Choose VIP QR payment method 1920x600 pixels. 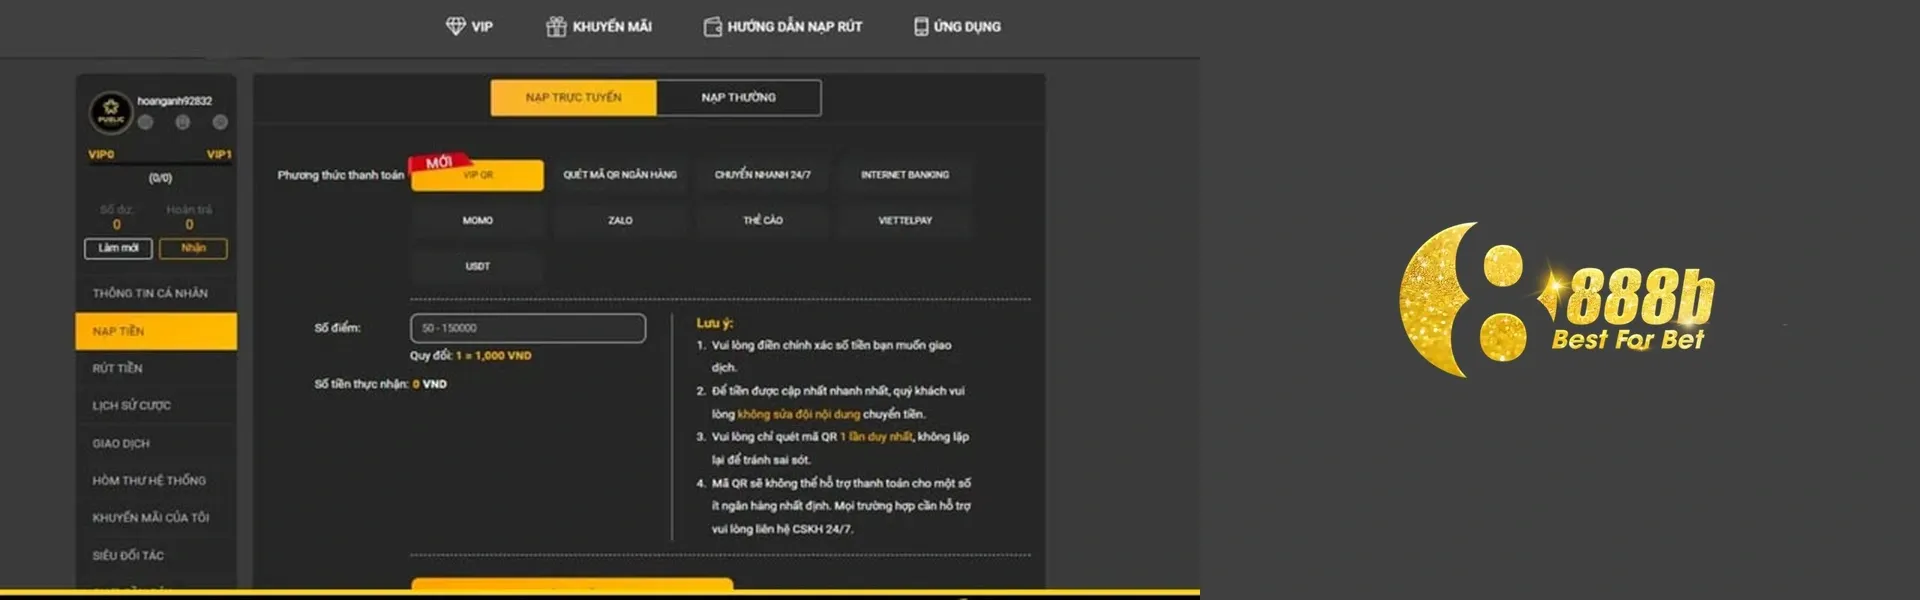(x=478, y=175)
